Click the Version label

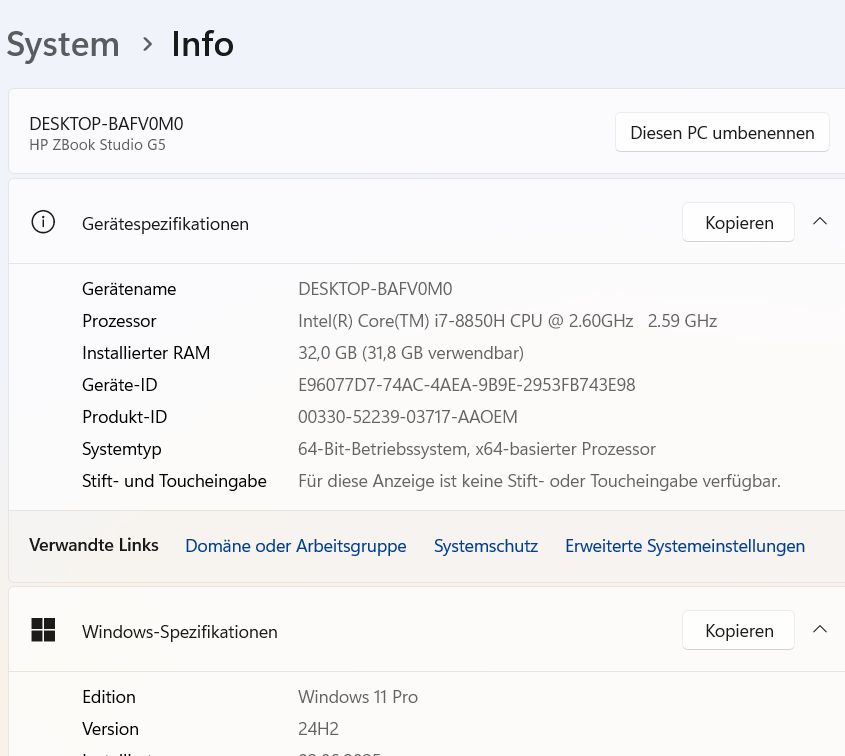[x=110, y=729]
